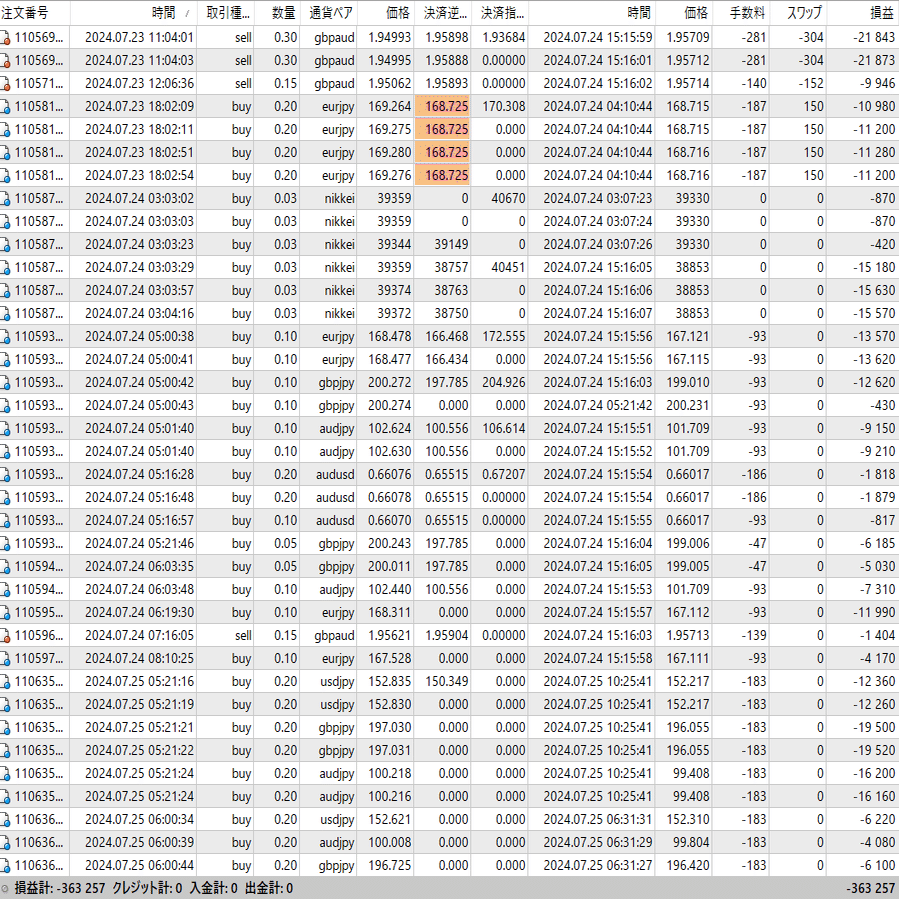Screen dimensions: 899x899
Task: Click クレジット計: 0 in status bar
Action: (147, 889)
